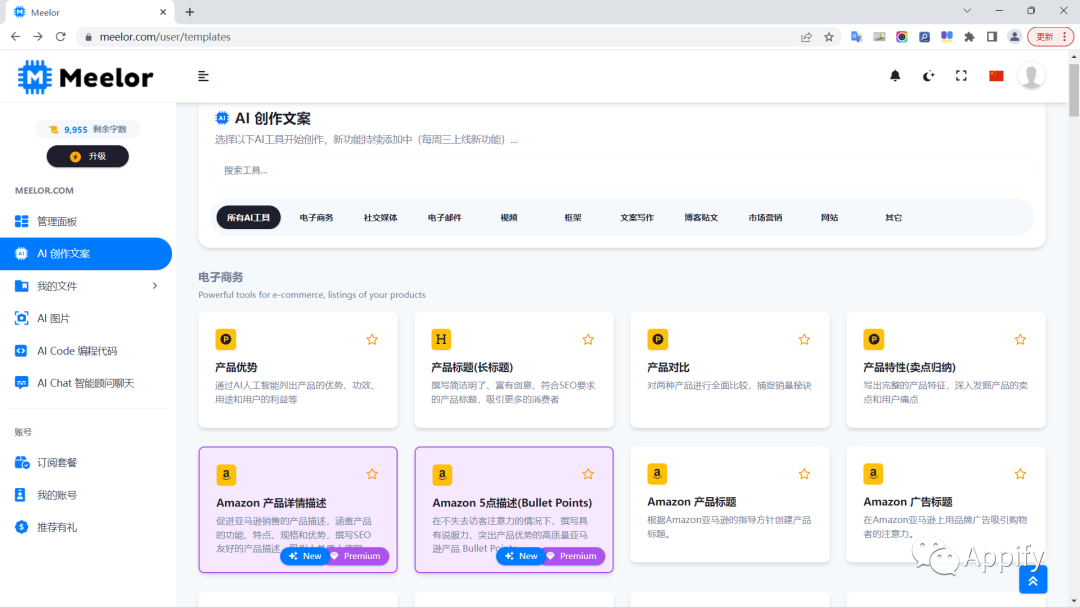The image size is (1080, 608).
Task: Go back in the browser
Action: [x=15, y=36]
